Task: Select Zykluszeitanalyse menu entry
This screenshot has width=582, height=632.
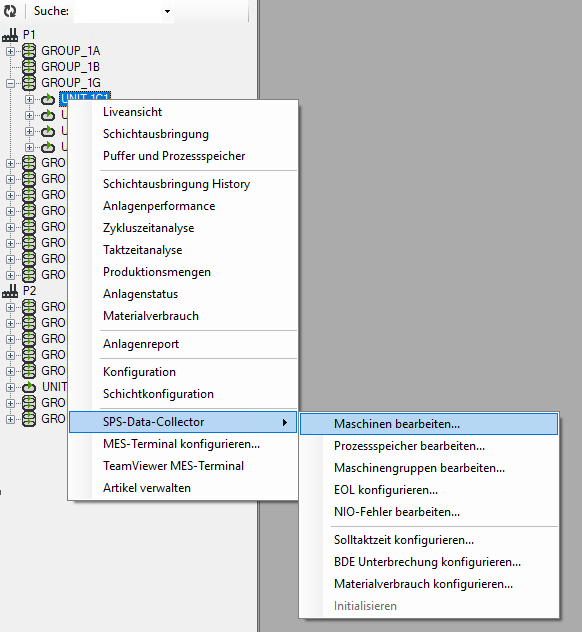Action: click(148, 228)
